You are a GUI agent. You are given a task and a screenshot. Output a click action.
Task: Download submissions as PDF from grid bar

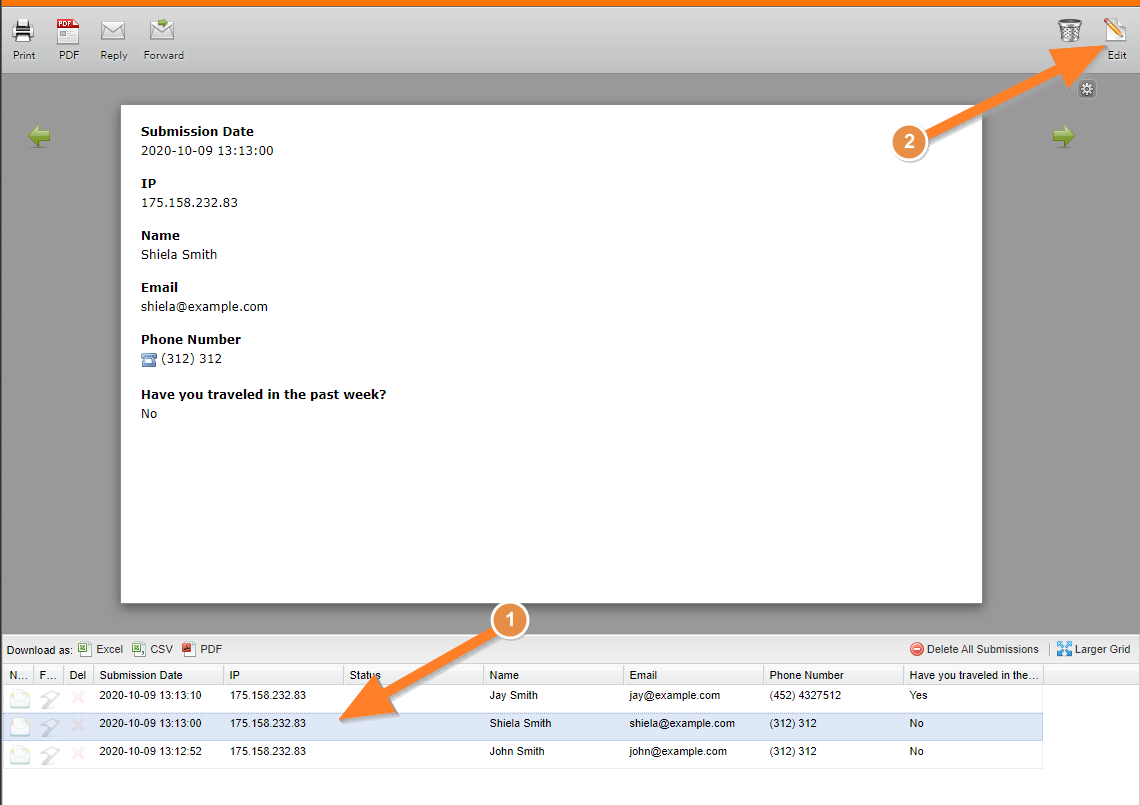(202, 649)
